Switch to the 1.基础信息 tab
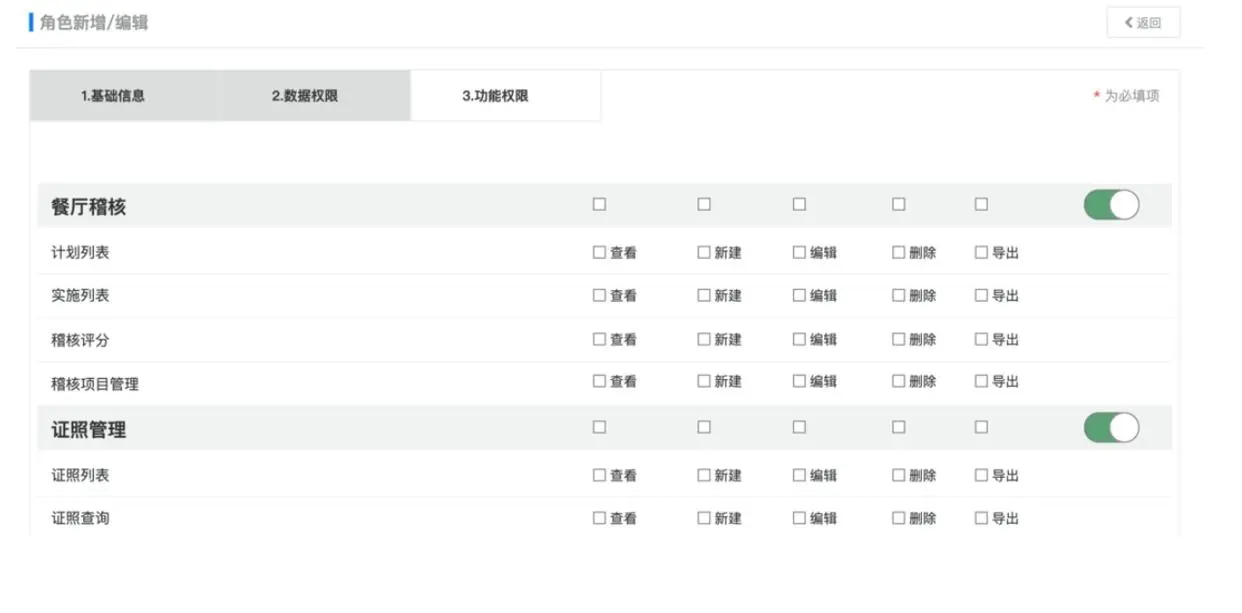 (113, 96)
